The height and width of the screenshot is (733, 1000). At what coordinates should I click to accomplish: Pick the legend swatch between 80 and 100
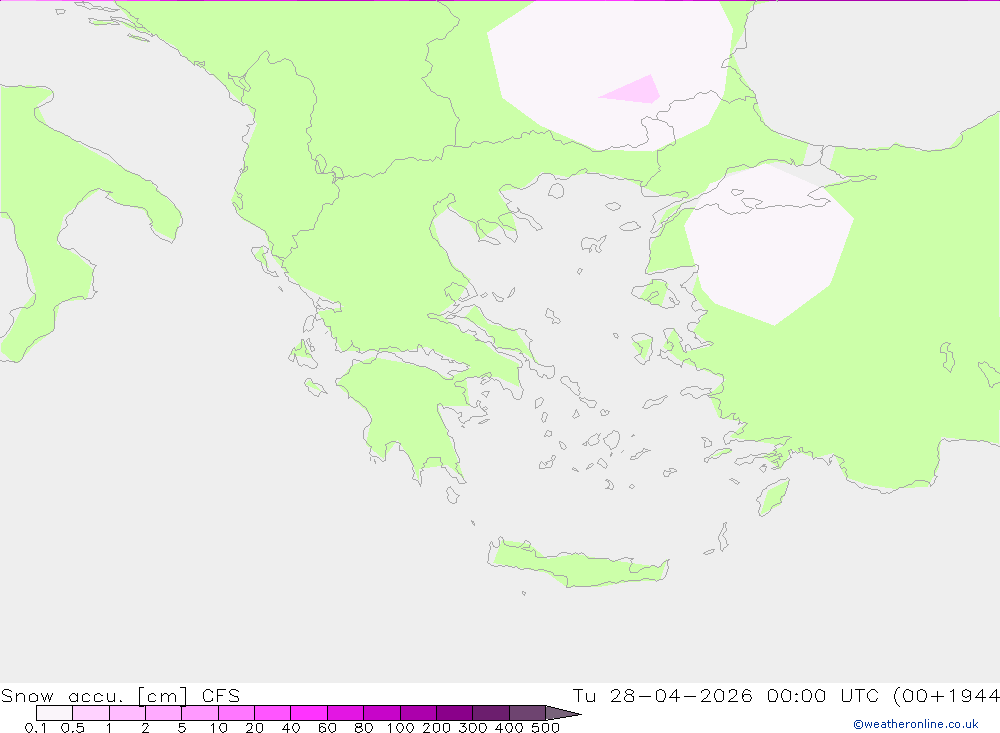(381, 713)
